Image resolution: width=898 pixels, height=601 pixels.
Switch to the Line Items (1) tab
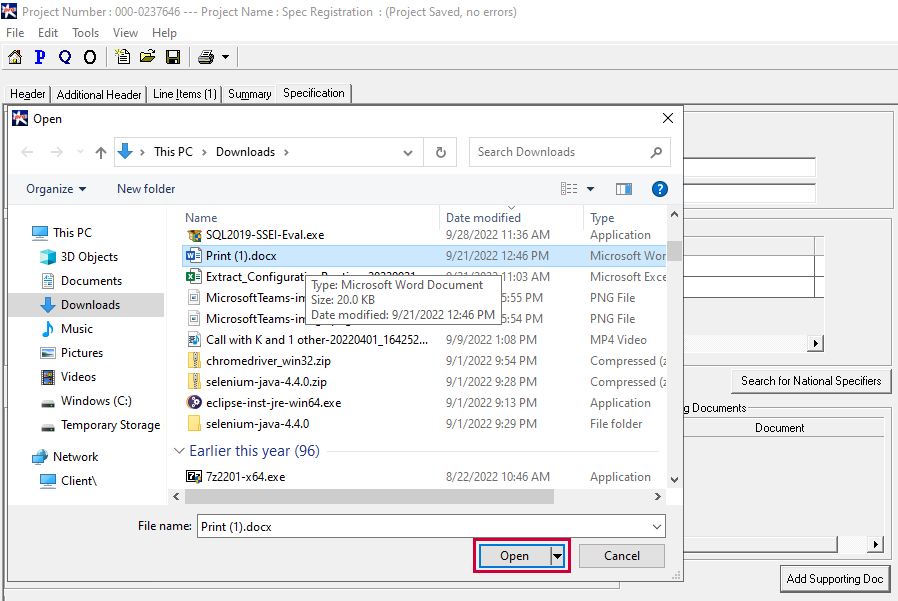tap(184, 94)
